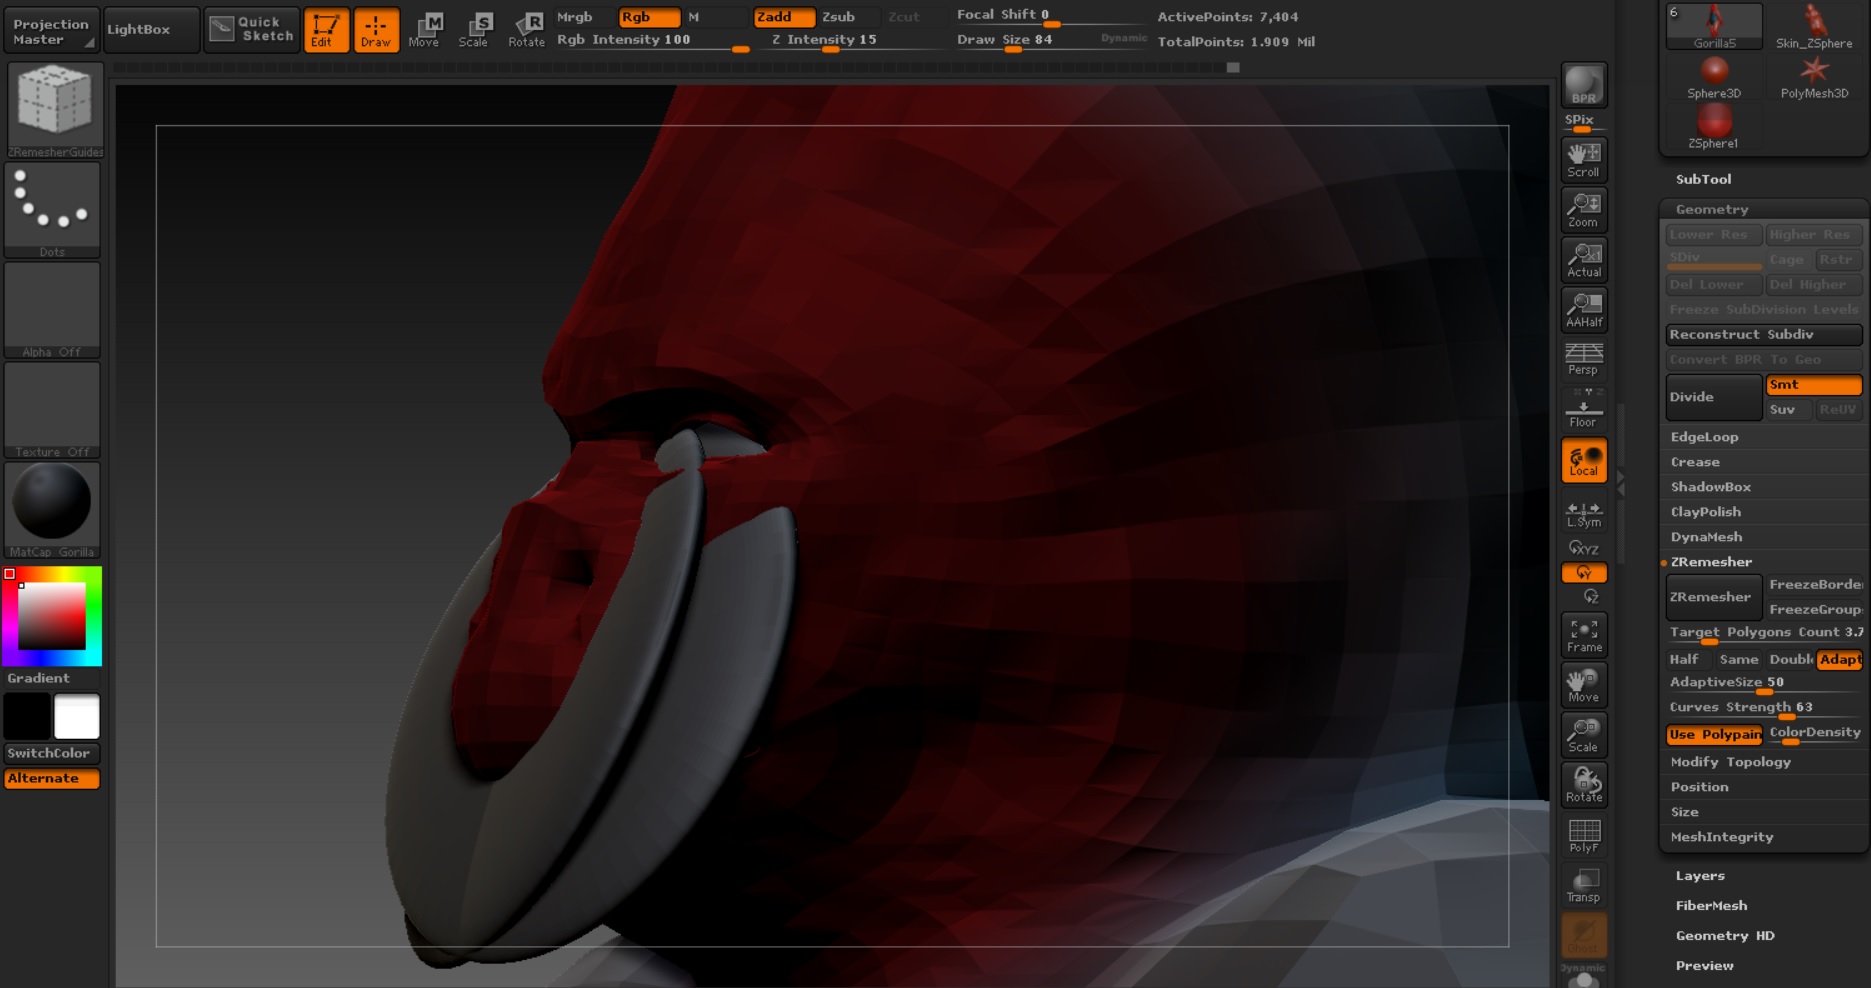Select the Sphere3D tool thumbnail
Image resolution: width=1871 pixels, height=988 pixels.
click(x=1714, y=77)
